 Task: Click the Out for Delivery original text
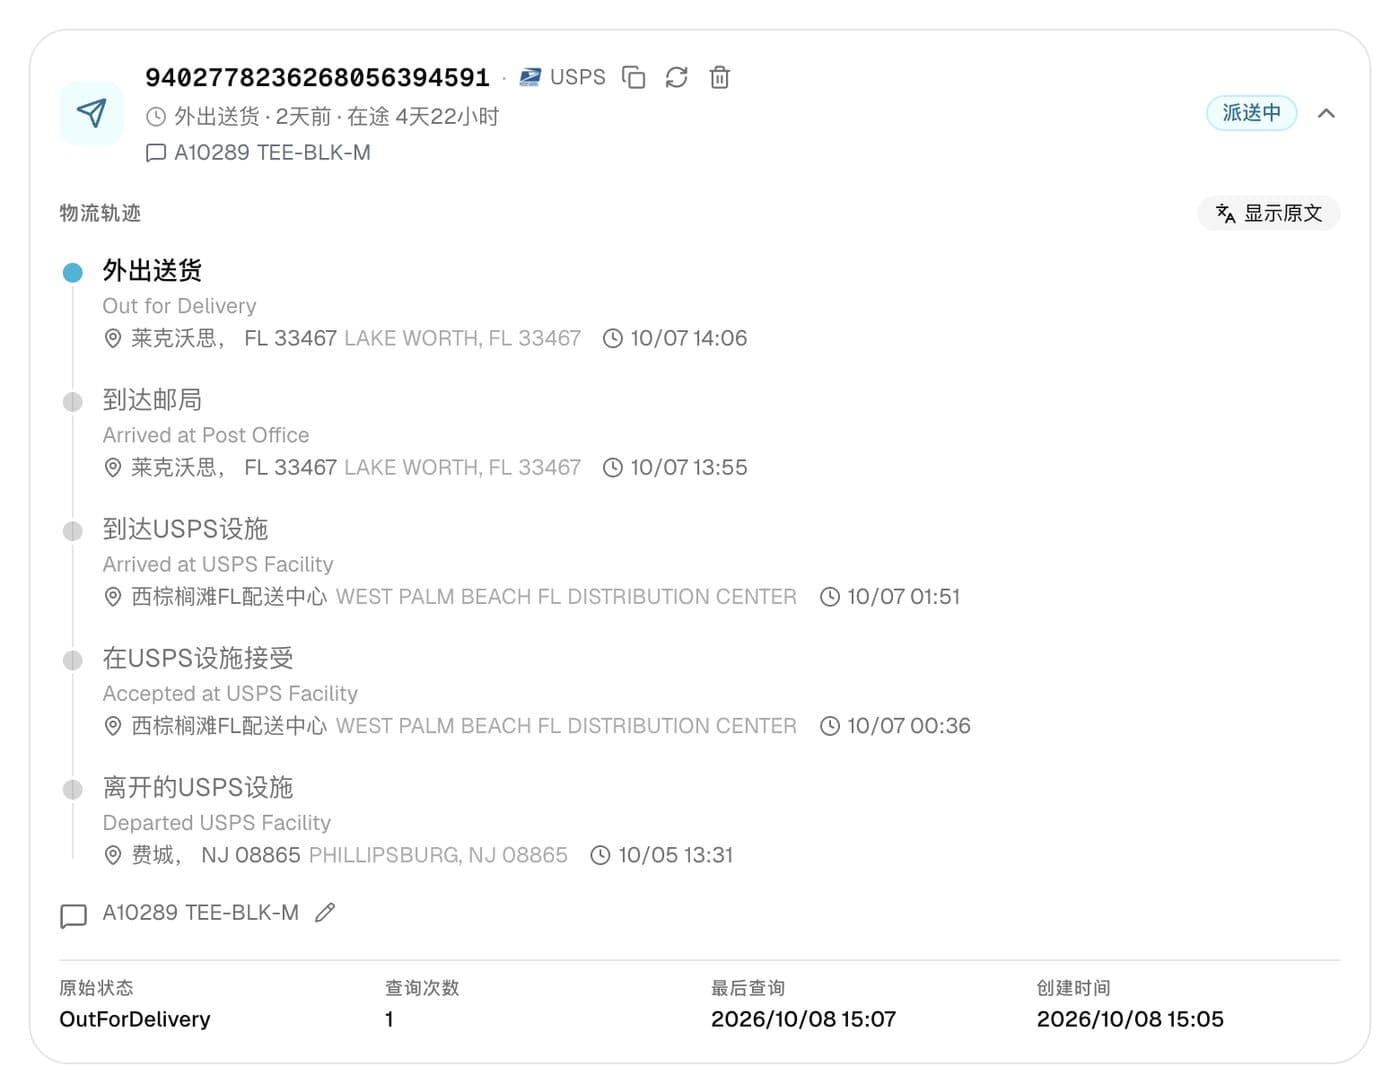[x=179, y=306]
